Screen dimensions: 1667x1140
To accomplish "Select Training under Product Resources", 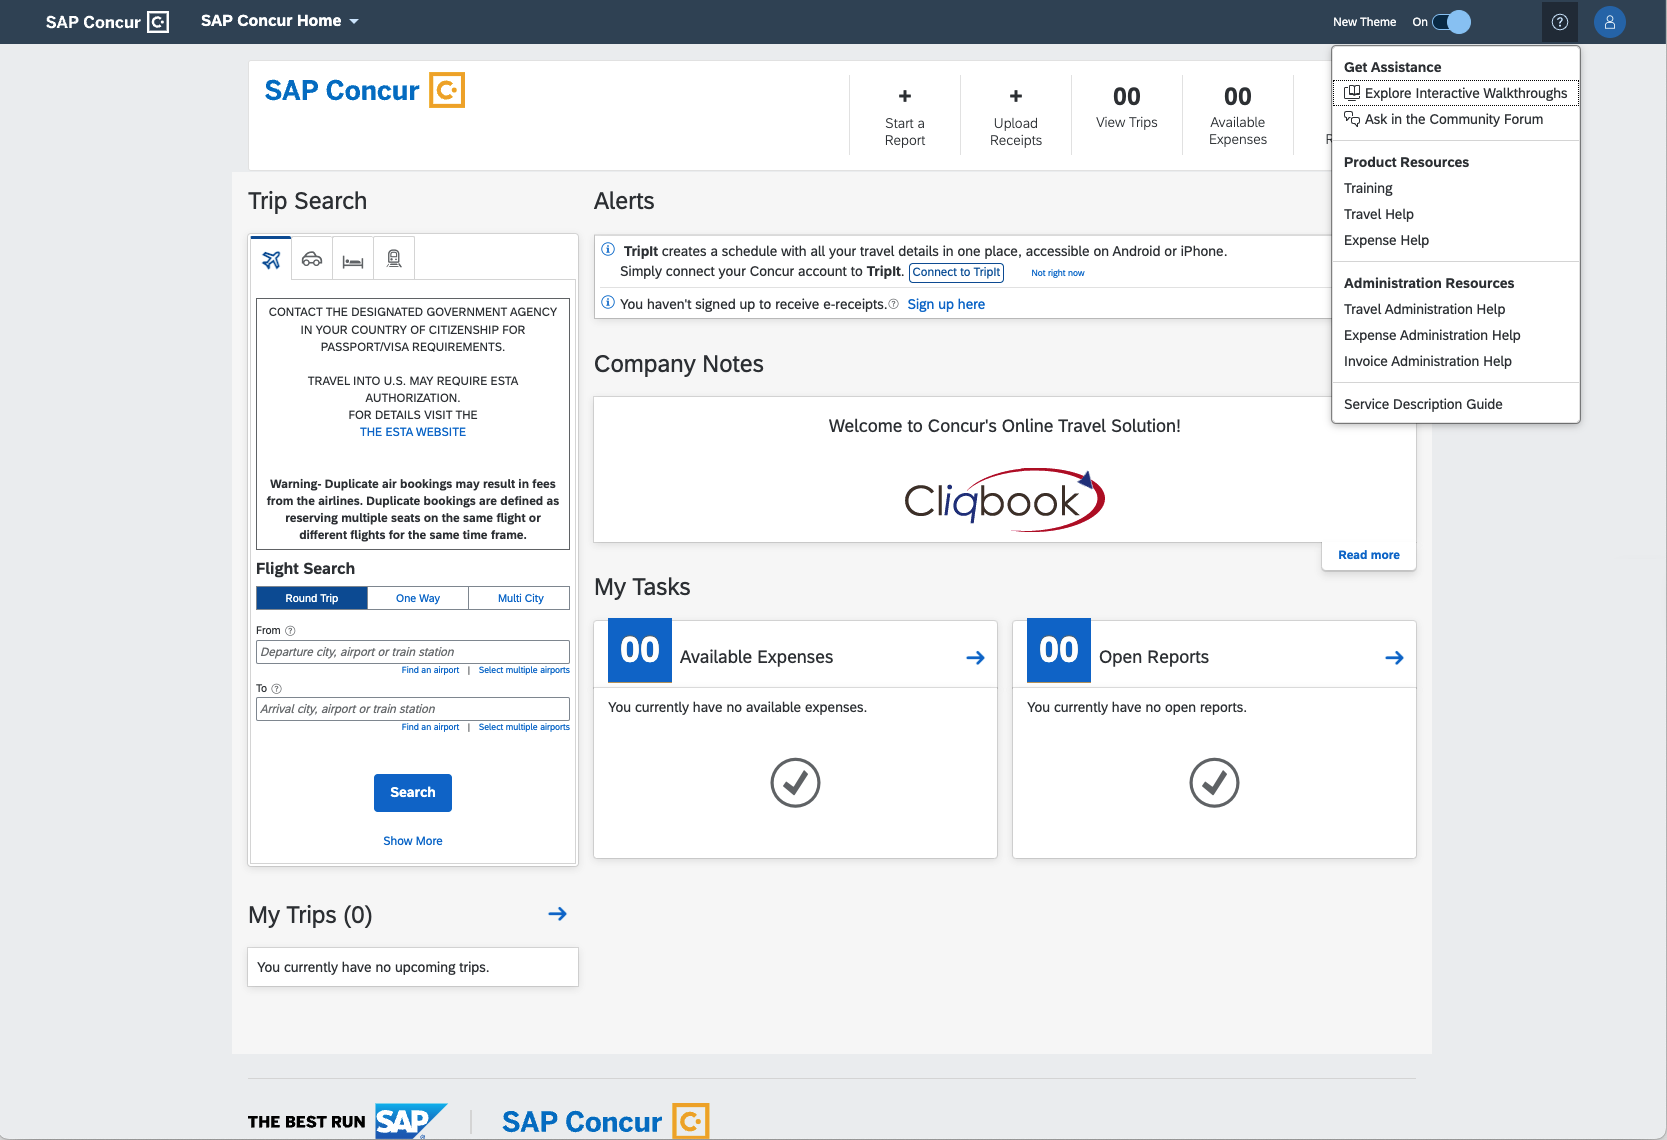I will tap(1367, 188).
